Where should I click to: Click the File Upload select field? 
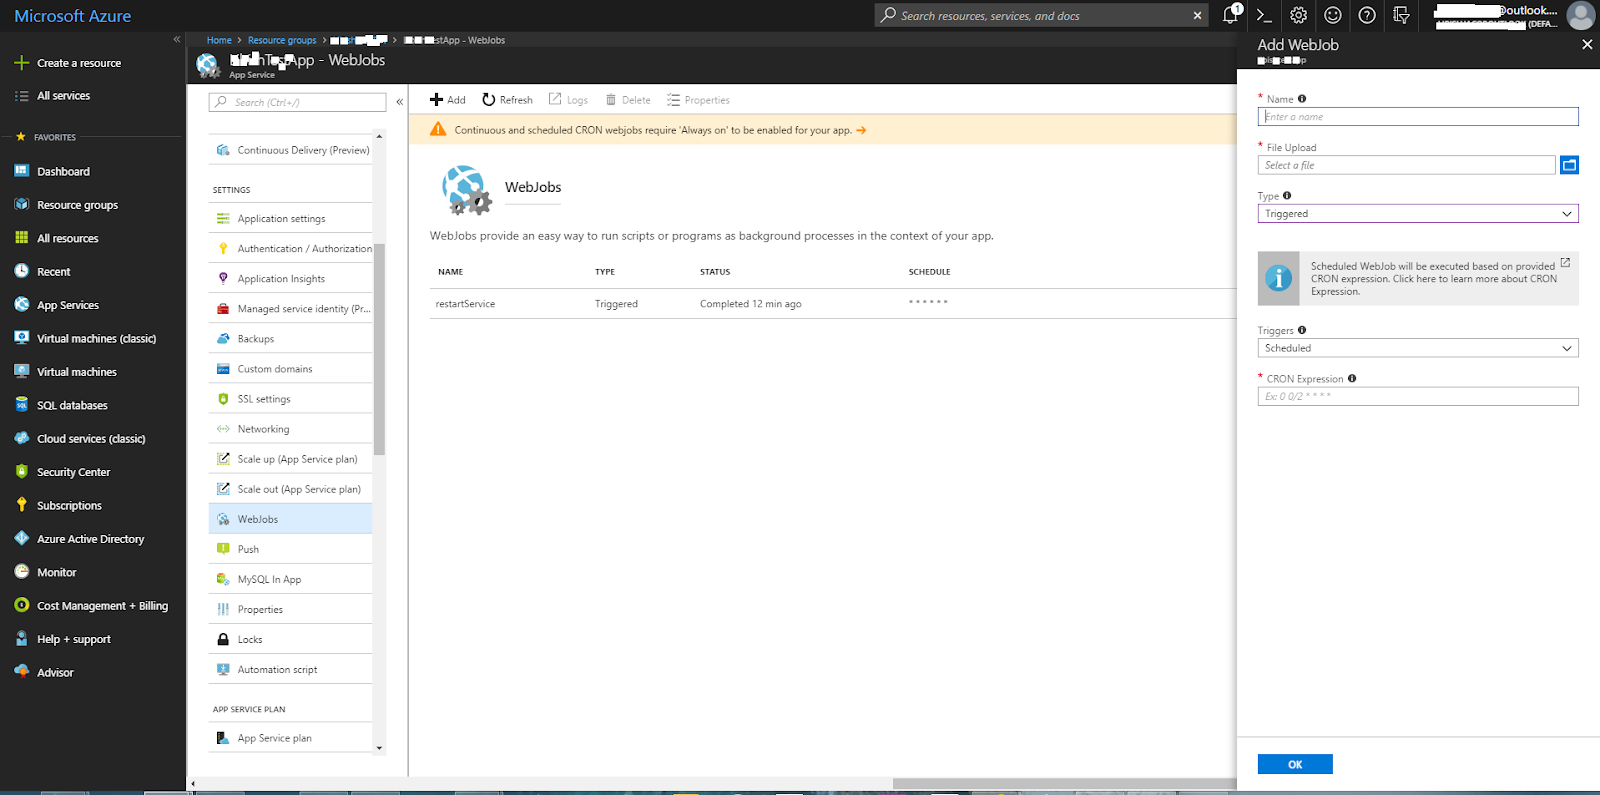pyautogui.click(x=1406, y=165)
